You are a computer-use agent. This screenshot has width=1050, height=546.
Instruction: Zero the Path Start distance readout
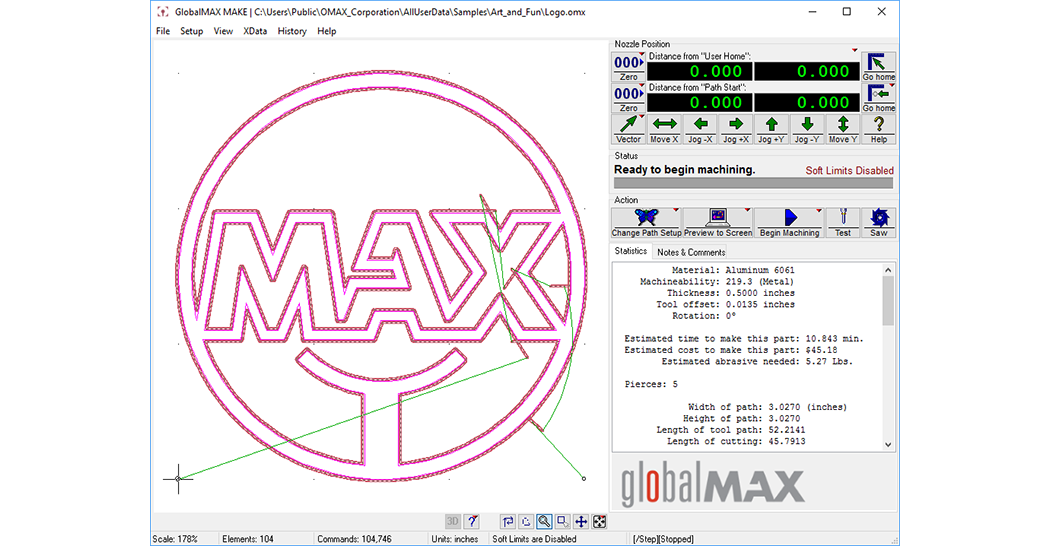click(x=628, y=98)
